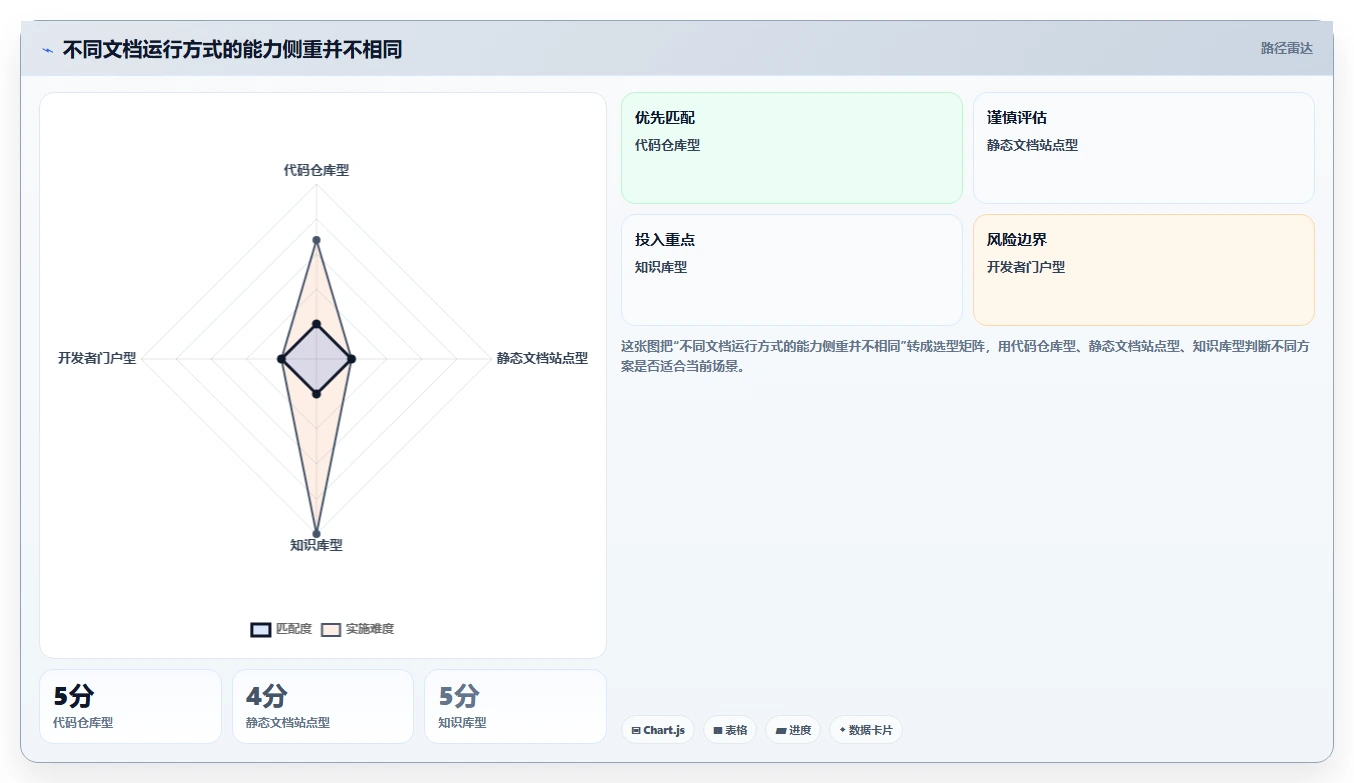This screenshot has height=783, width=1354.
Task: Click the 开发者门户型 radar axis label
Action: pos(97,358)
